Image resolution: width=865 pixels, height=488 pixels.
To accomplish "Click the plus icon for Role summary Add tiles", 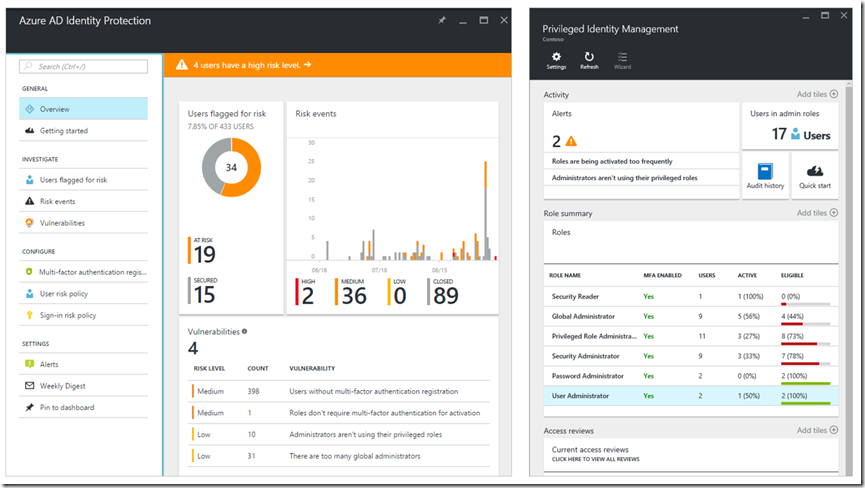I will point(834,213).
